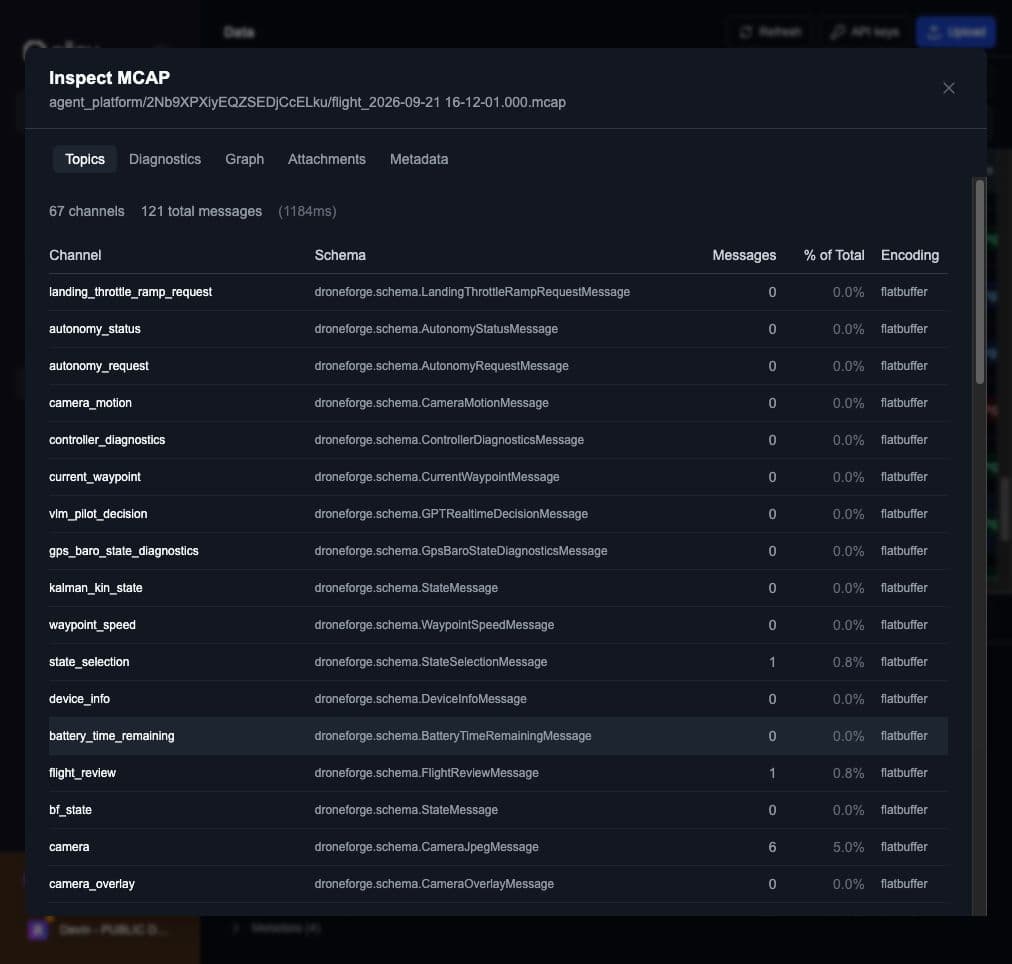Select the camera_motion channel

[x=90, y=403]
